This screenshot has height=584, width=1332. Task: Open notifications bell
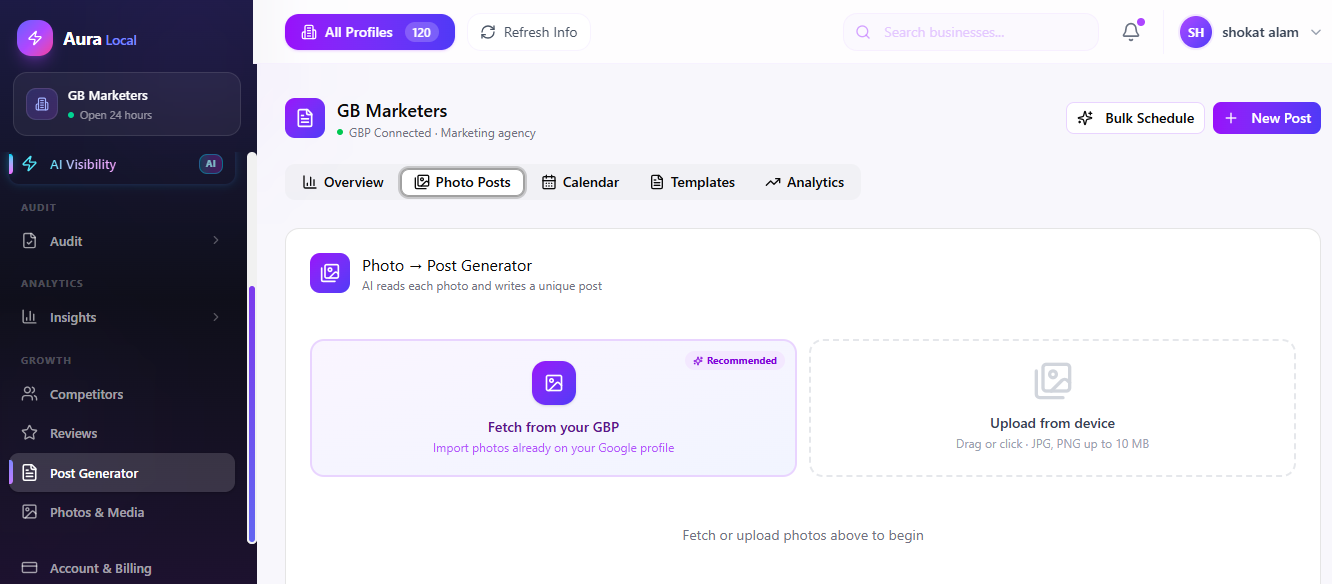pyautogui.click(x=1131, y=32)
